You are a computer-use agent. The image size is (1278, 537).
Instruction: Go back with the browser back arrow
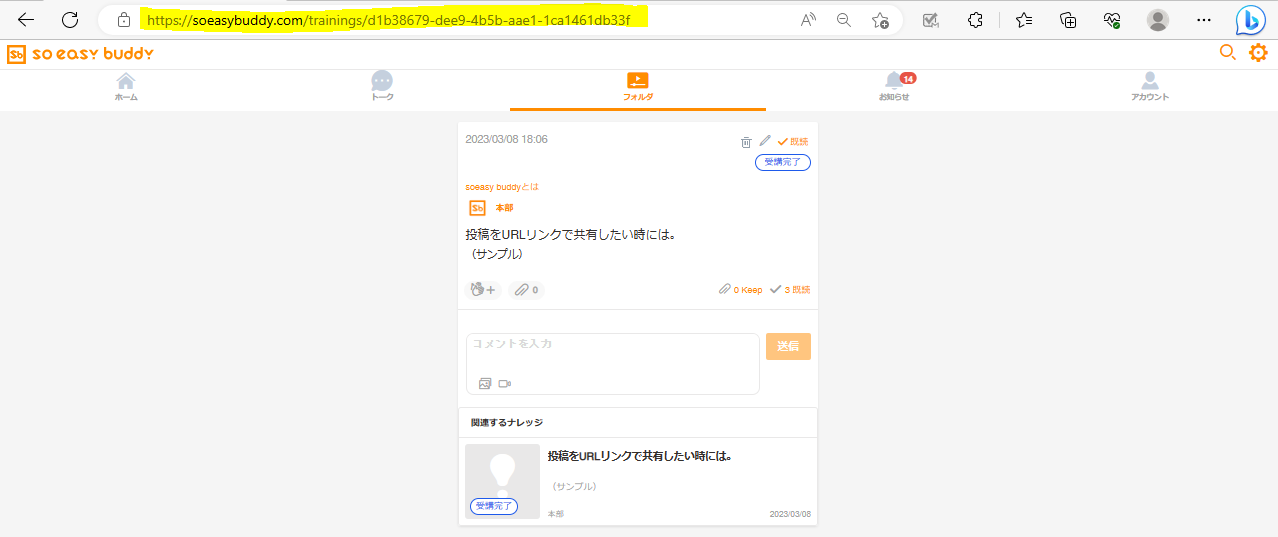coord(26,20)
